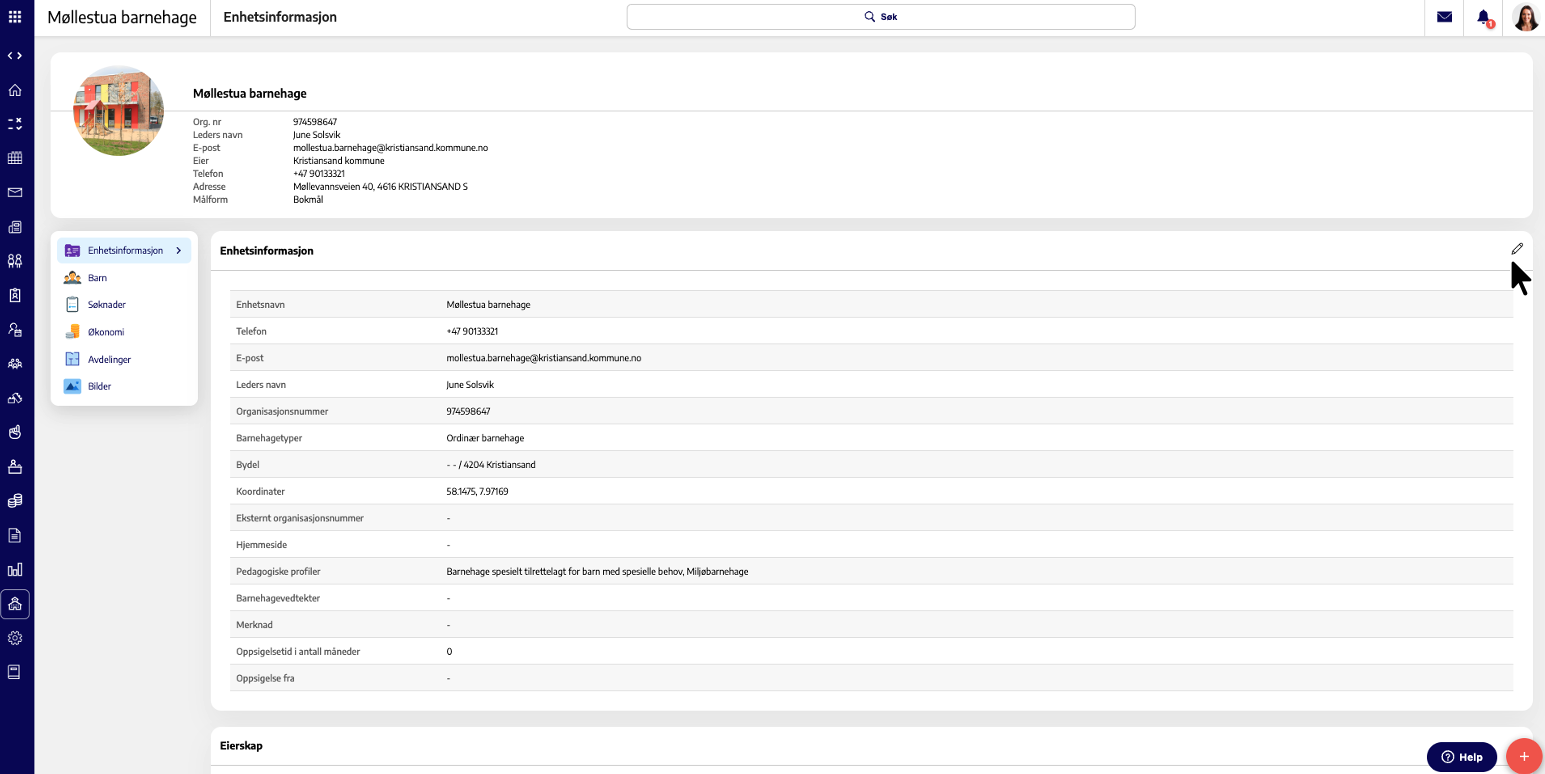Open the person-with-calendar icon in sidebar

(15, 329)
